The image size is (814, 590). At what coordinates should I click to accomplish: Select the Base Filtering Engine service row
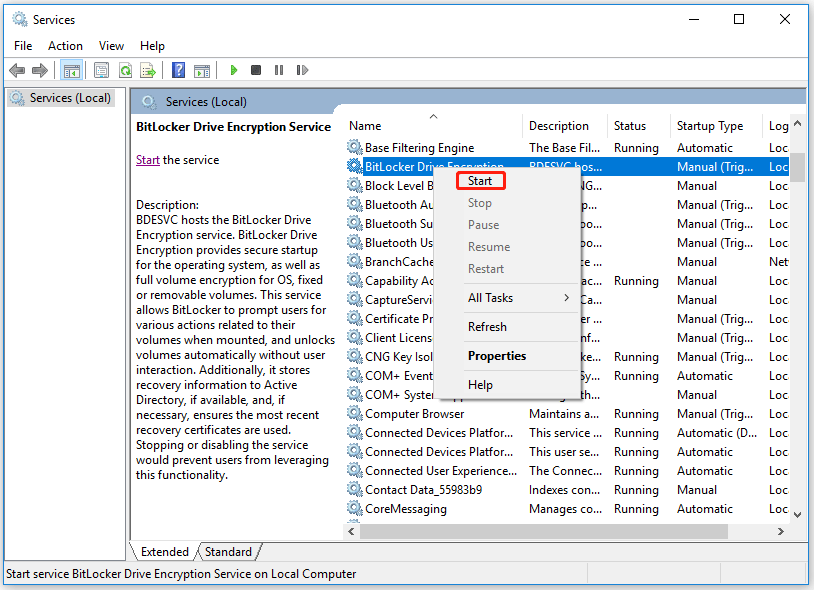click(567, 147)
